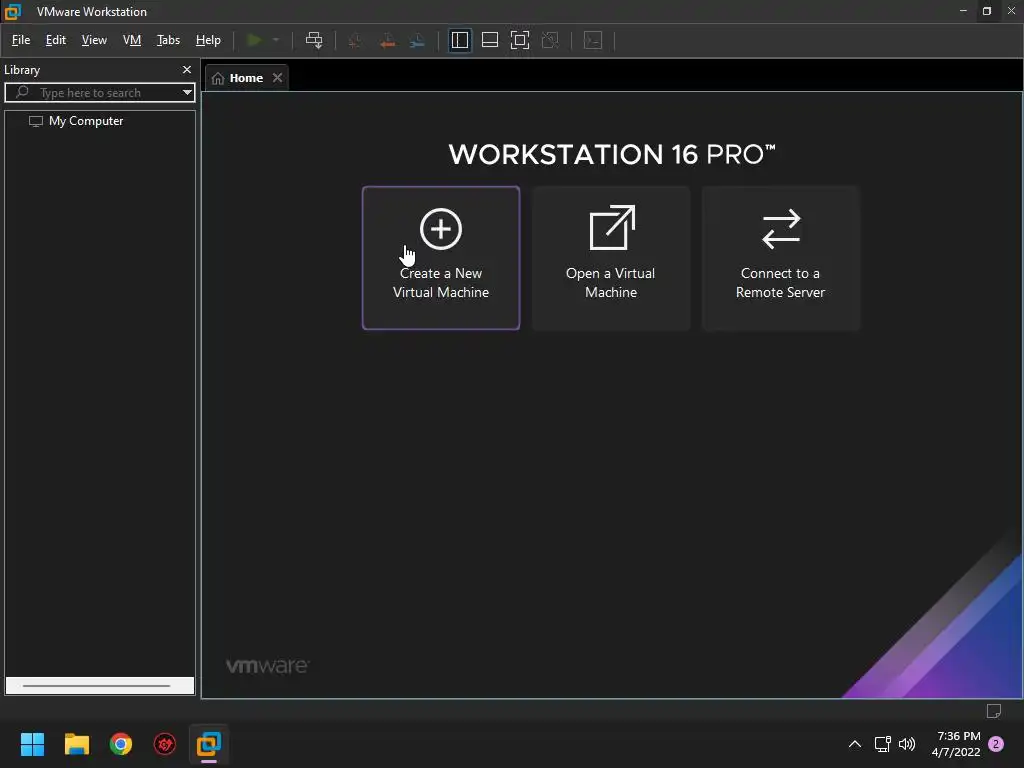Close the Home tab

click(x=278, y=78)
